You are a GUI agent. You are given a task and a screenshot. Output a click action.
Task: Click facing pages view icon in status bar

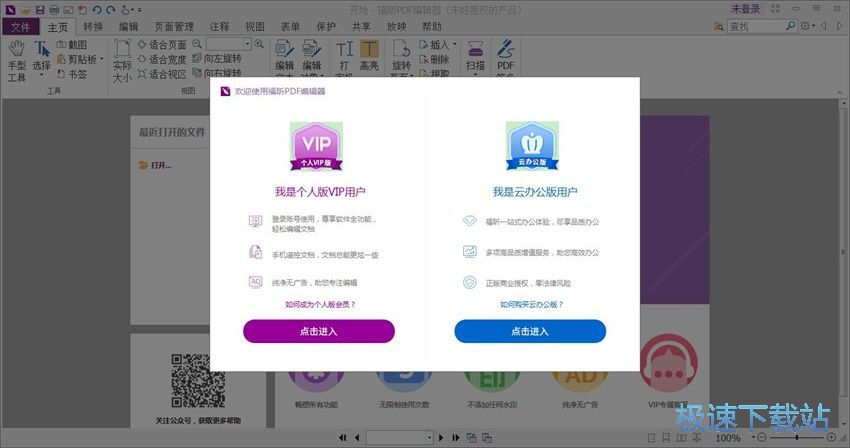(x=681, y=438)
